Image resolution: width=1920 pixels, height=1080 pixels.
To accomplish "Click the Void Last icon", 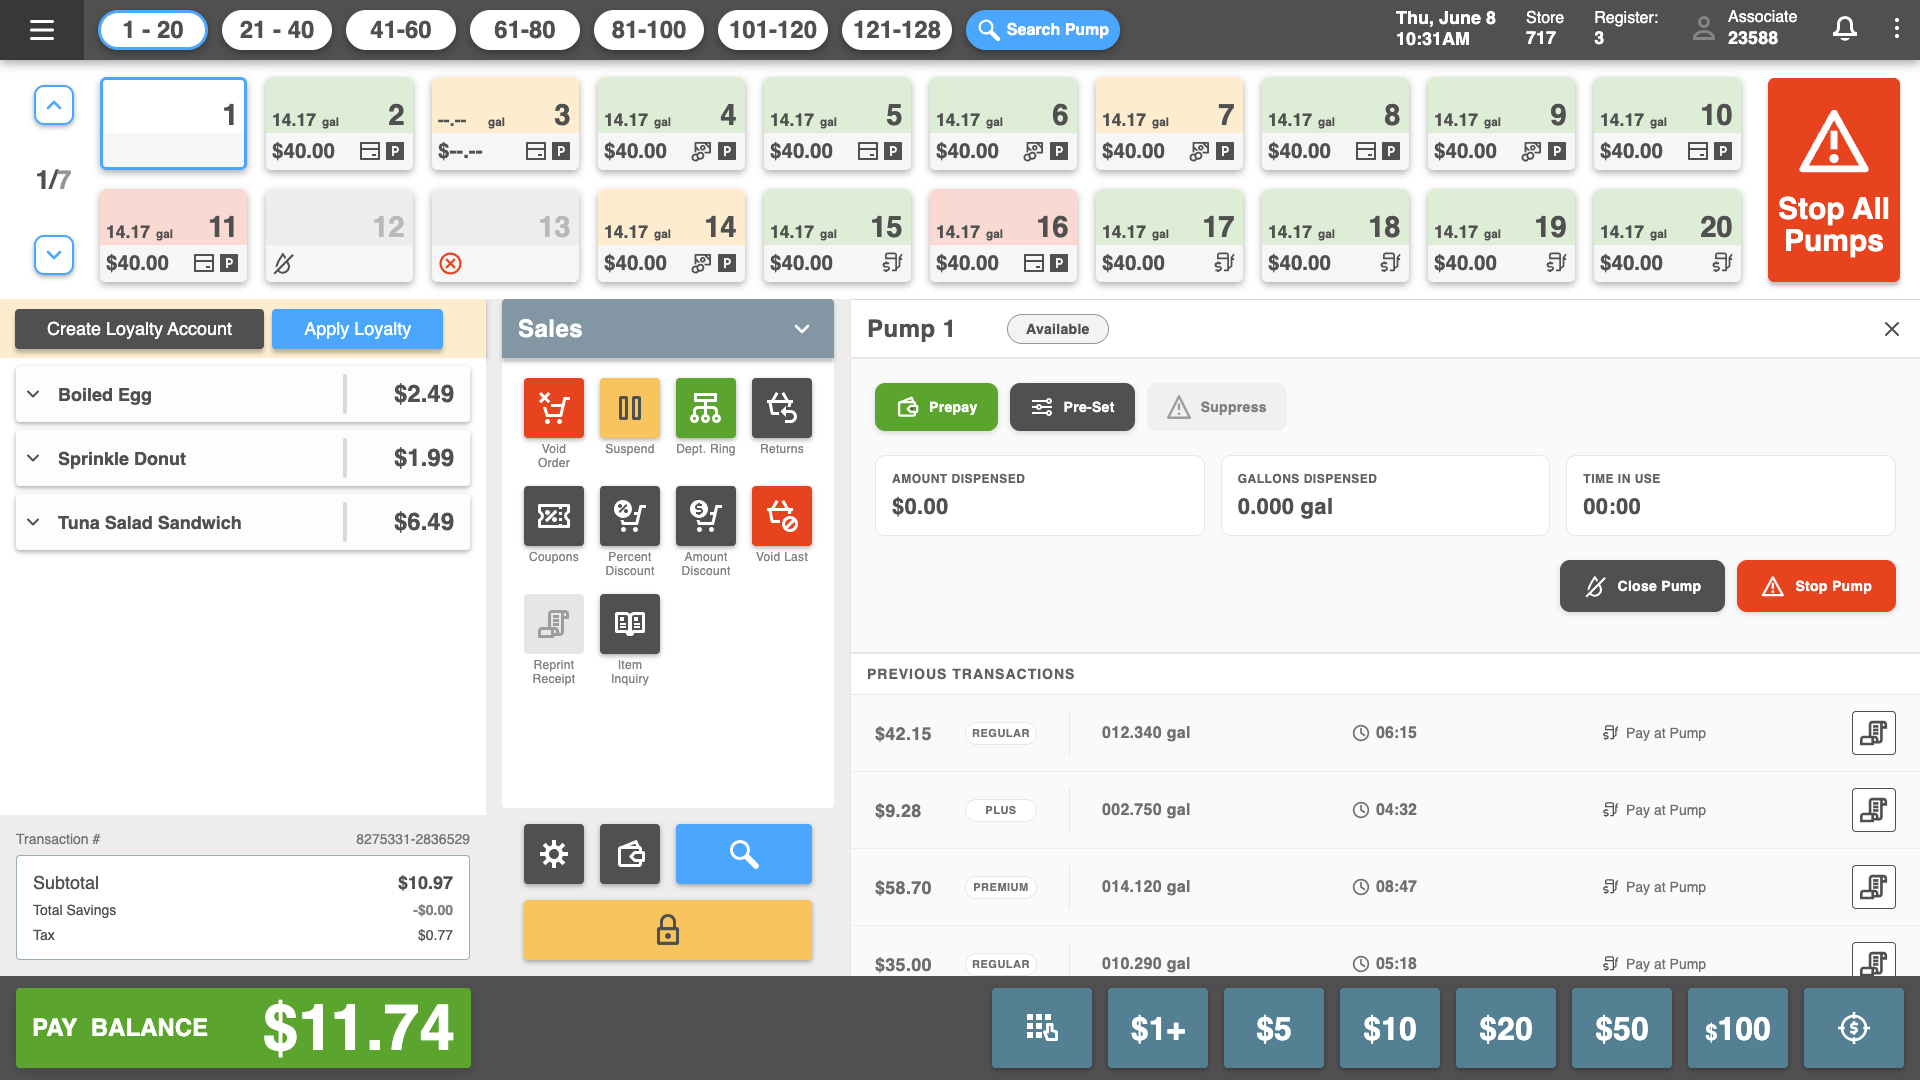I will [781, 516].
